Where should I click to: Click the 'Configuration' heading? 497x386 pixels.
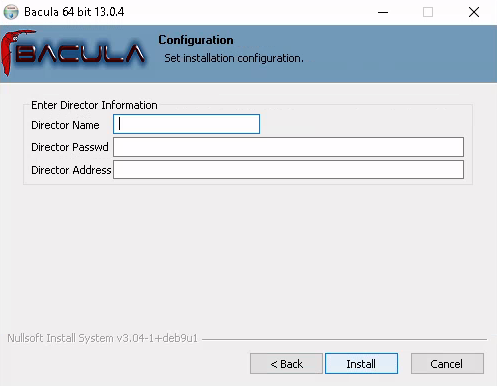[x=196, y=40]
